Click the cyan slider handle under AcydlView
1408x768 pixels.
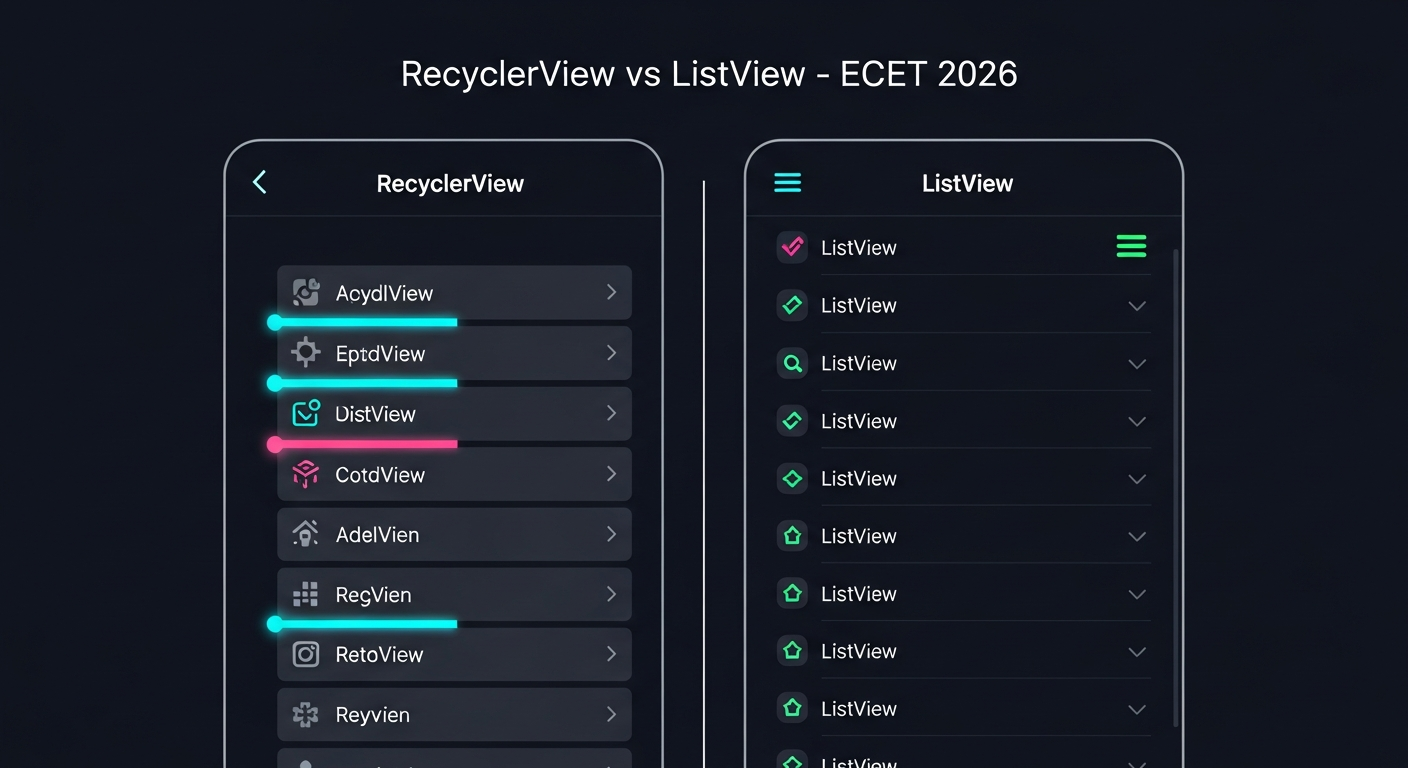[275, 322]
